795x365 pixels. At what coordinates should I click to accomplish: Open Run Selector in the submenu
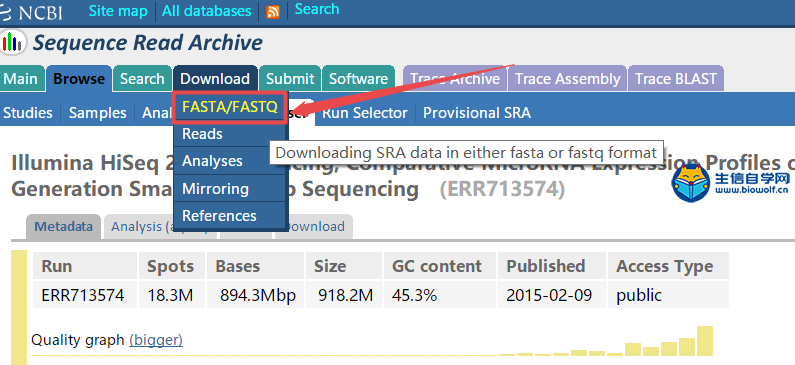click(x=365, y=113)
